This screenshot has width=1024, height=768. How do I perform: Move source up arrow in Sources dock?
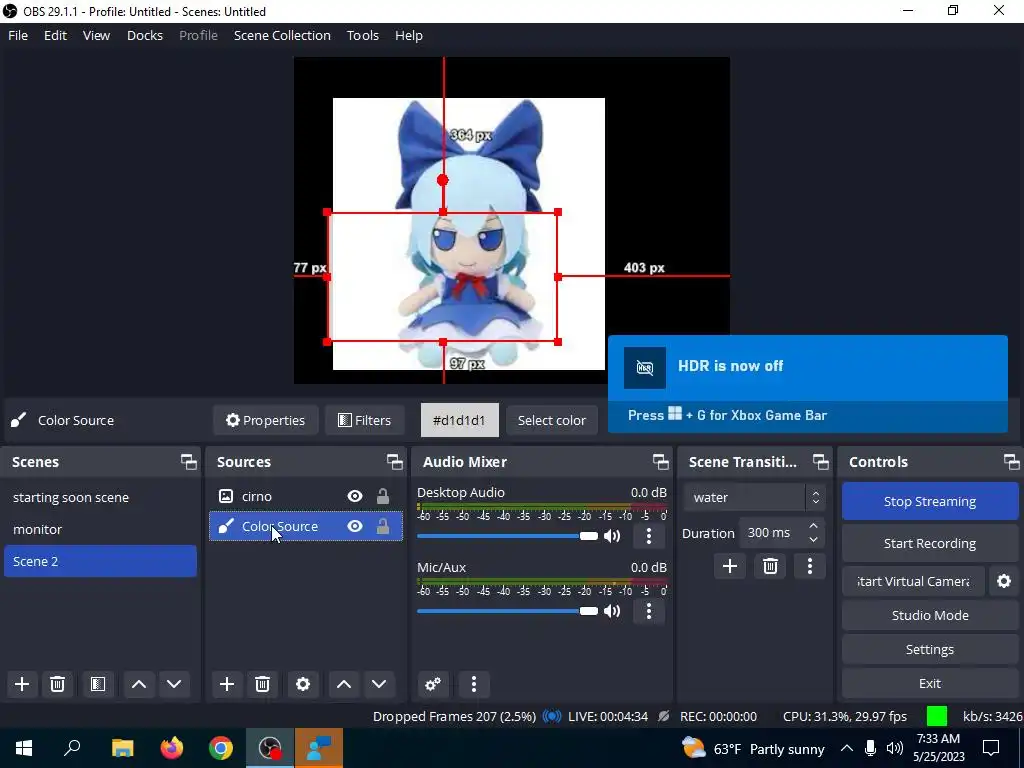(x=344, y=684)
